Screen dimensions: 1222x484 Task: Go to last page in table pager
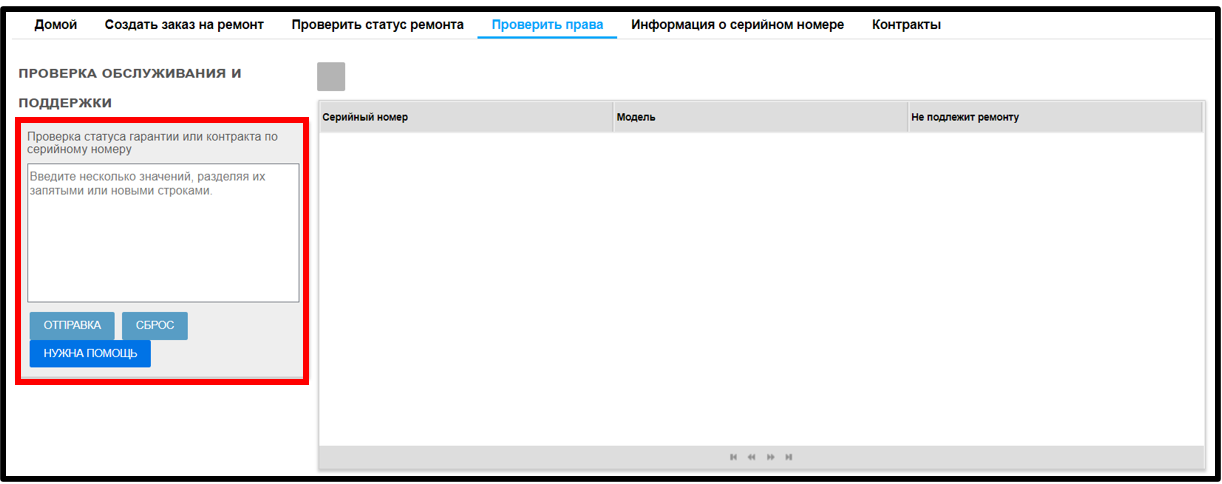click(x=789, y=457)
